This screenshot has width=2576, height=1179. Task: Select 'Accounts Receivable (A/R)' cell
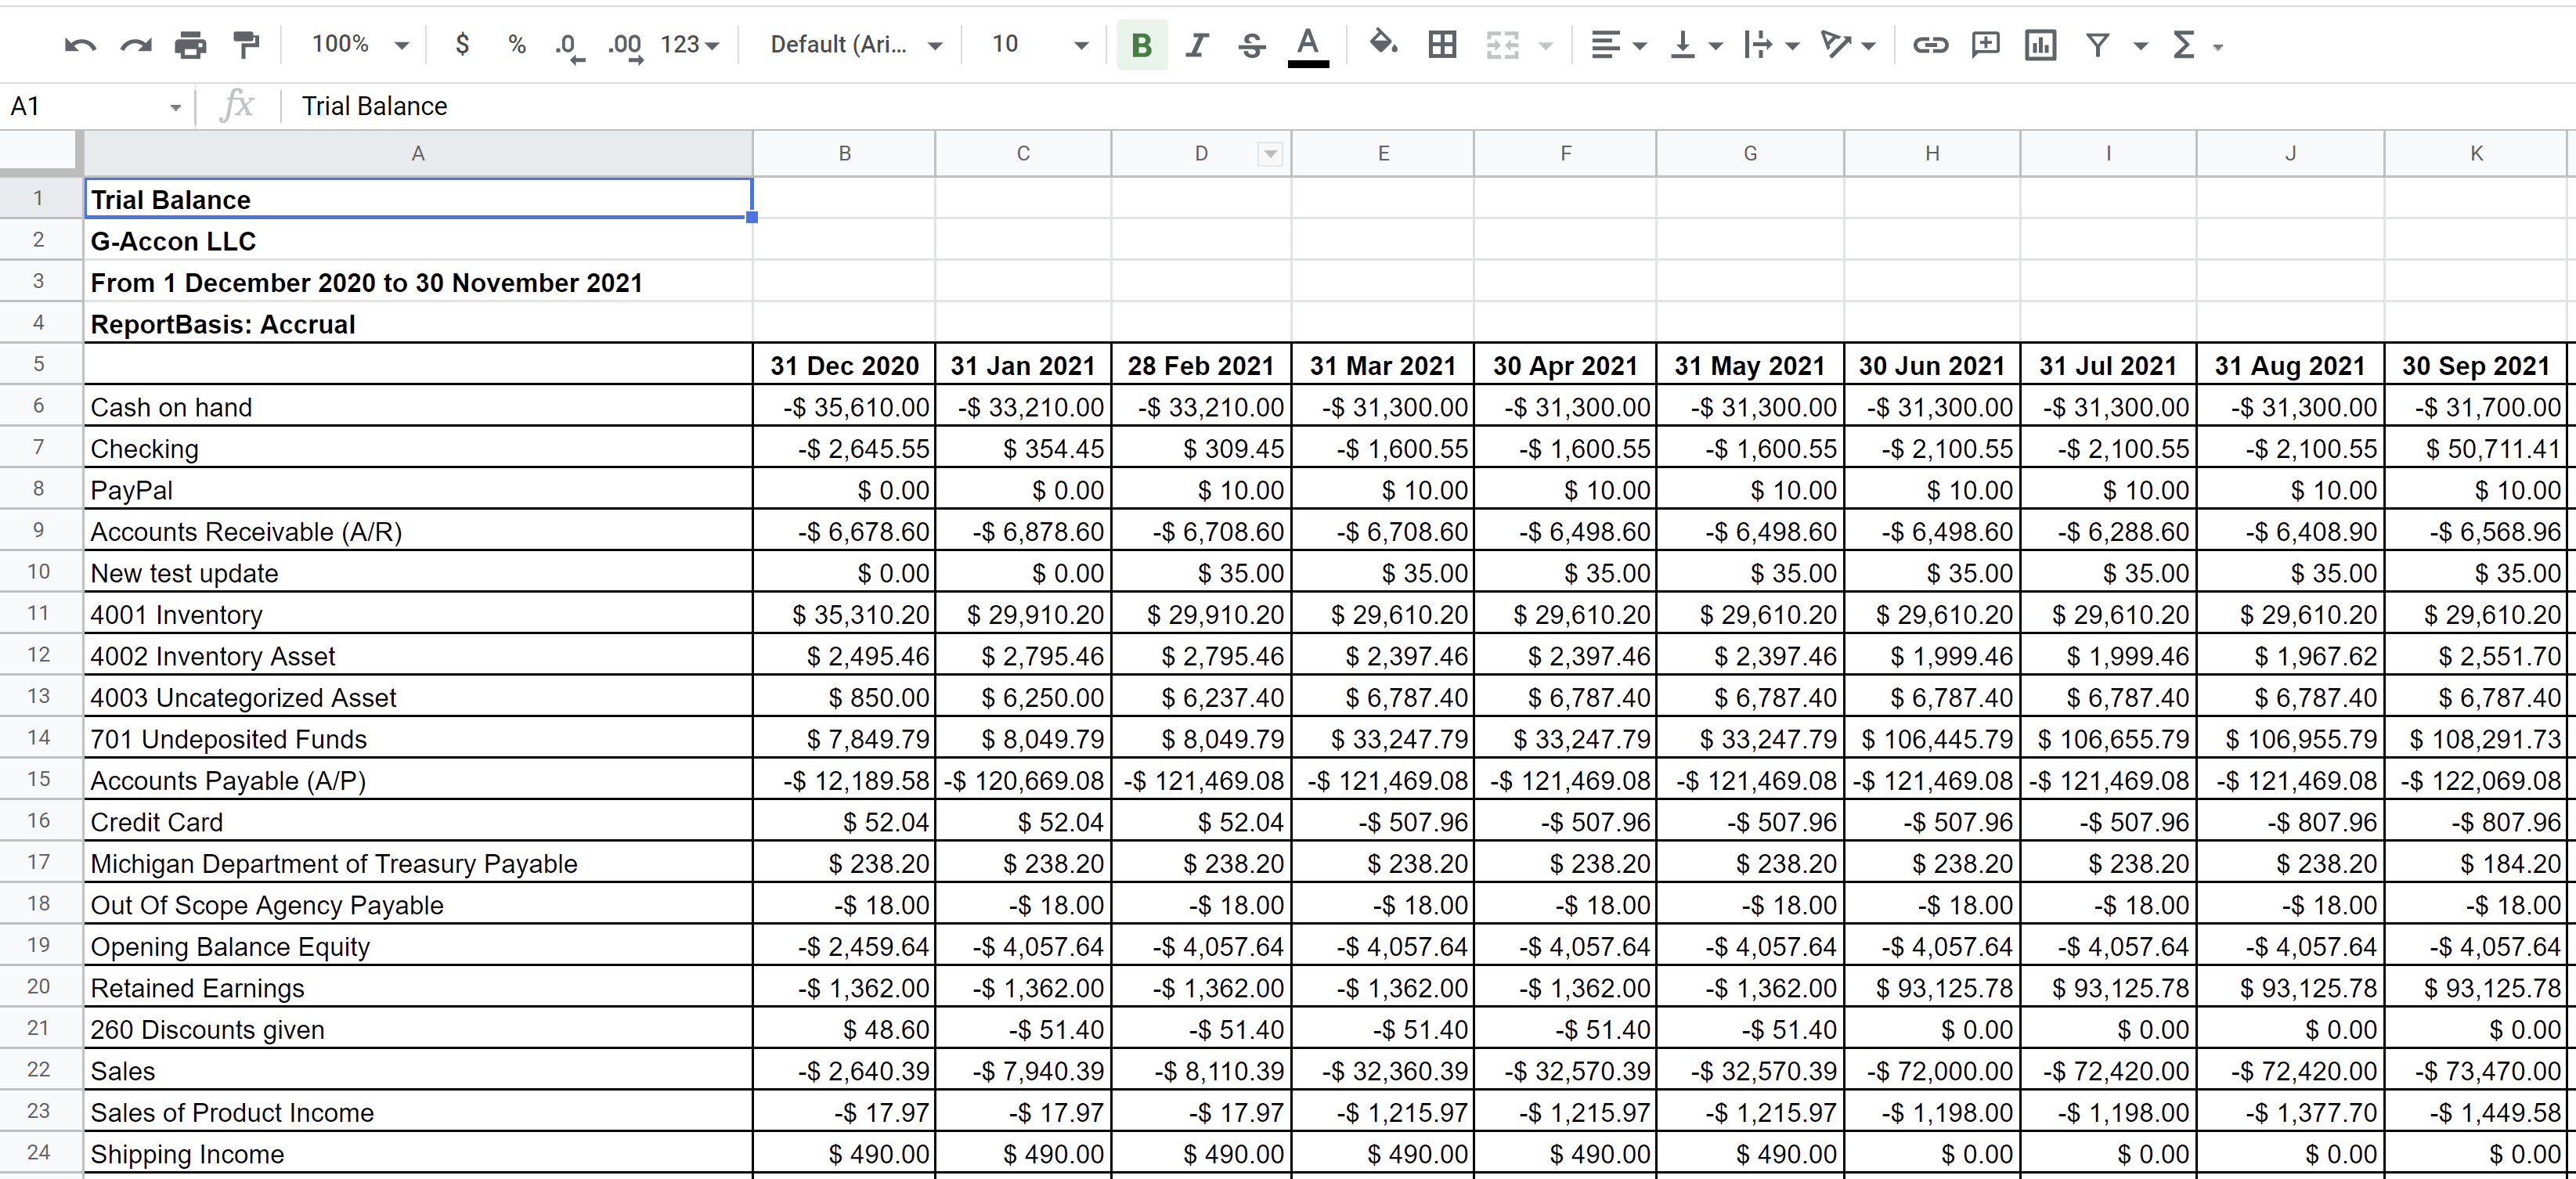(418, 531)
